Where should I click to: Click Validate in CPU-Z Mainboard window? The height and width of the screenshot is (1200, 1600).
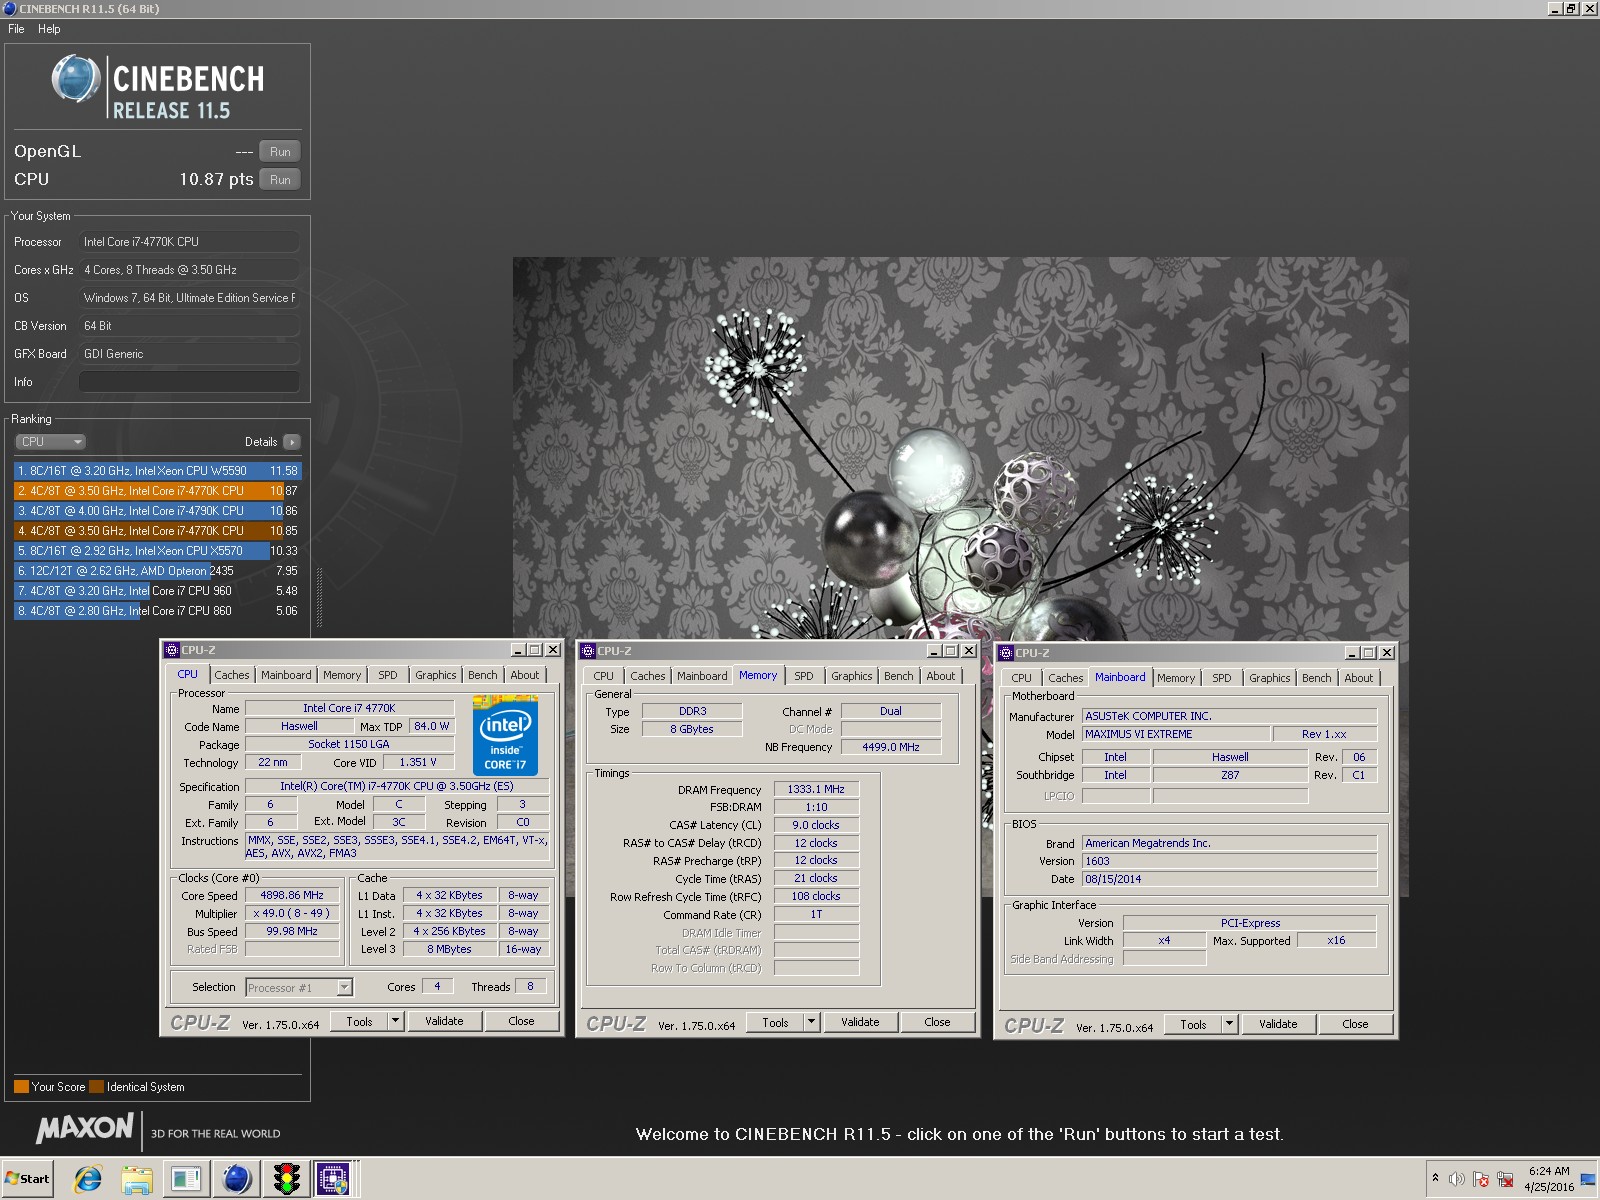(1278, 1024)
